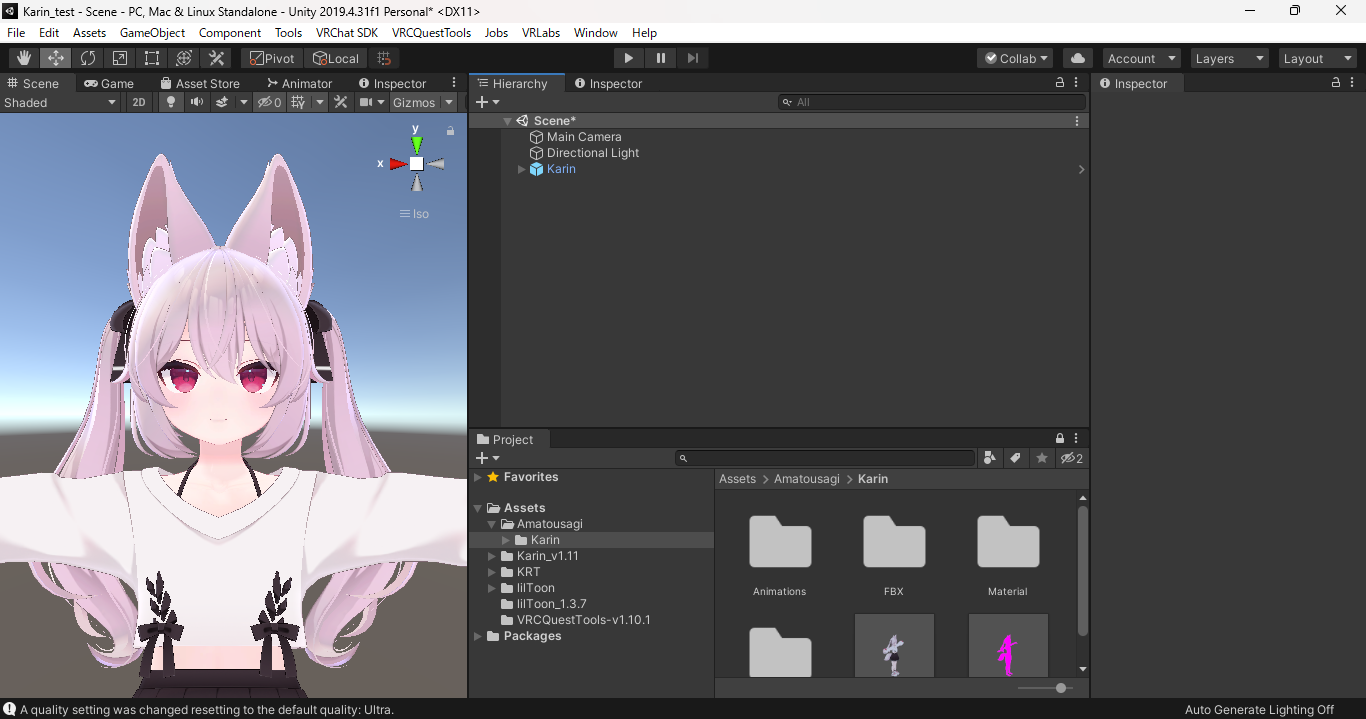
Task: Toggle scene lighting
Action: (171, 102)
